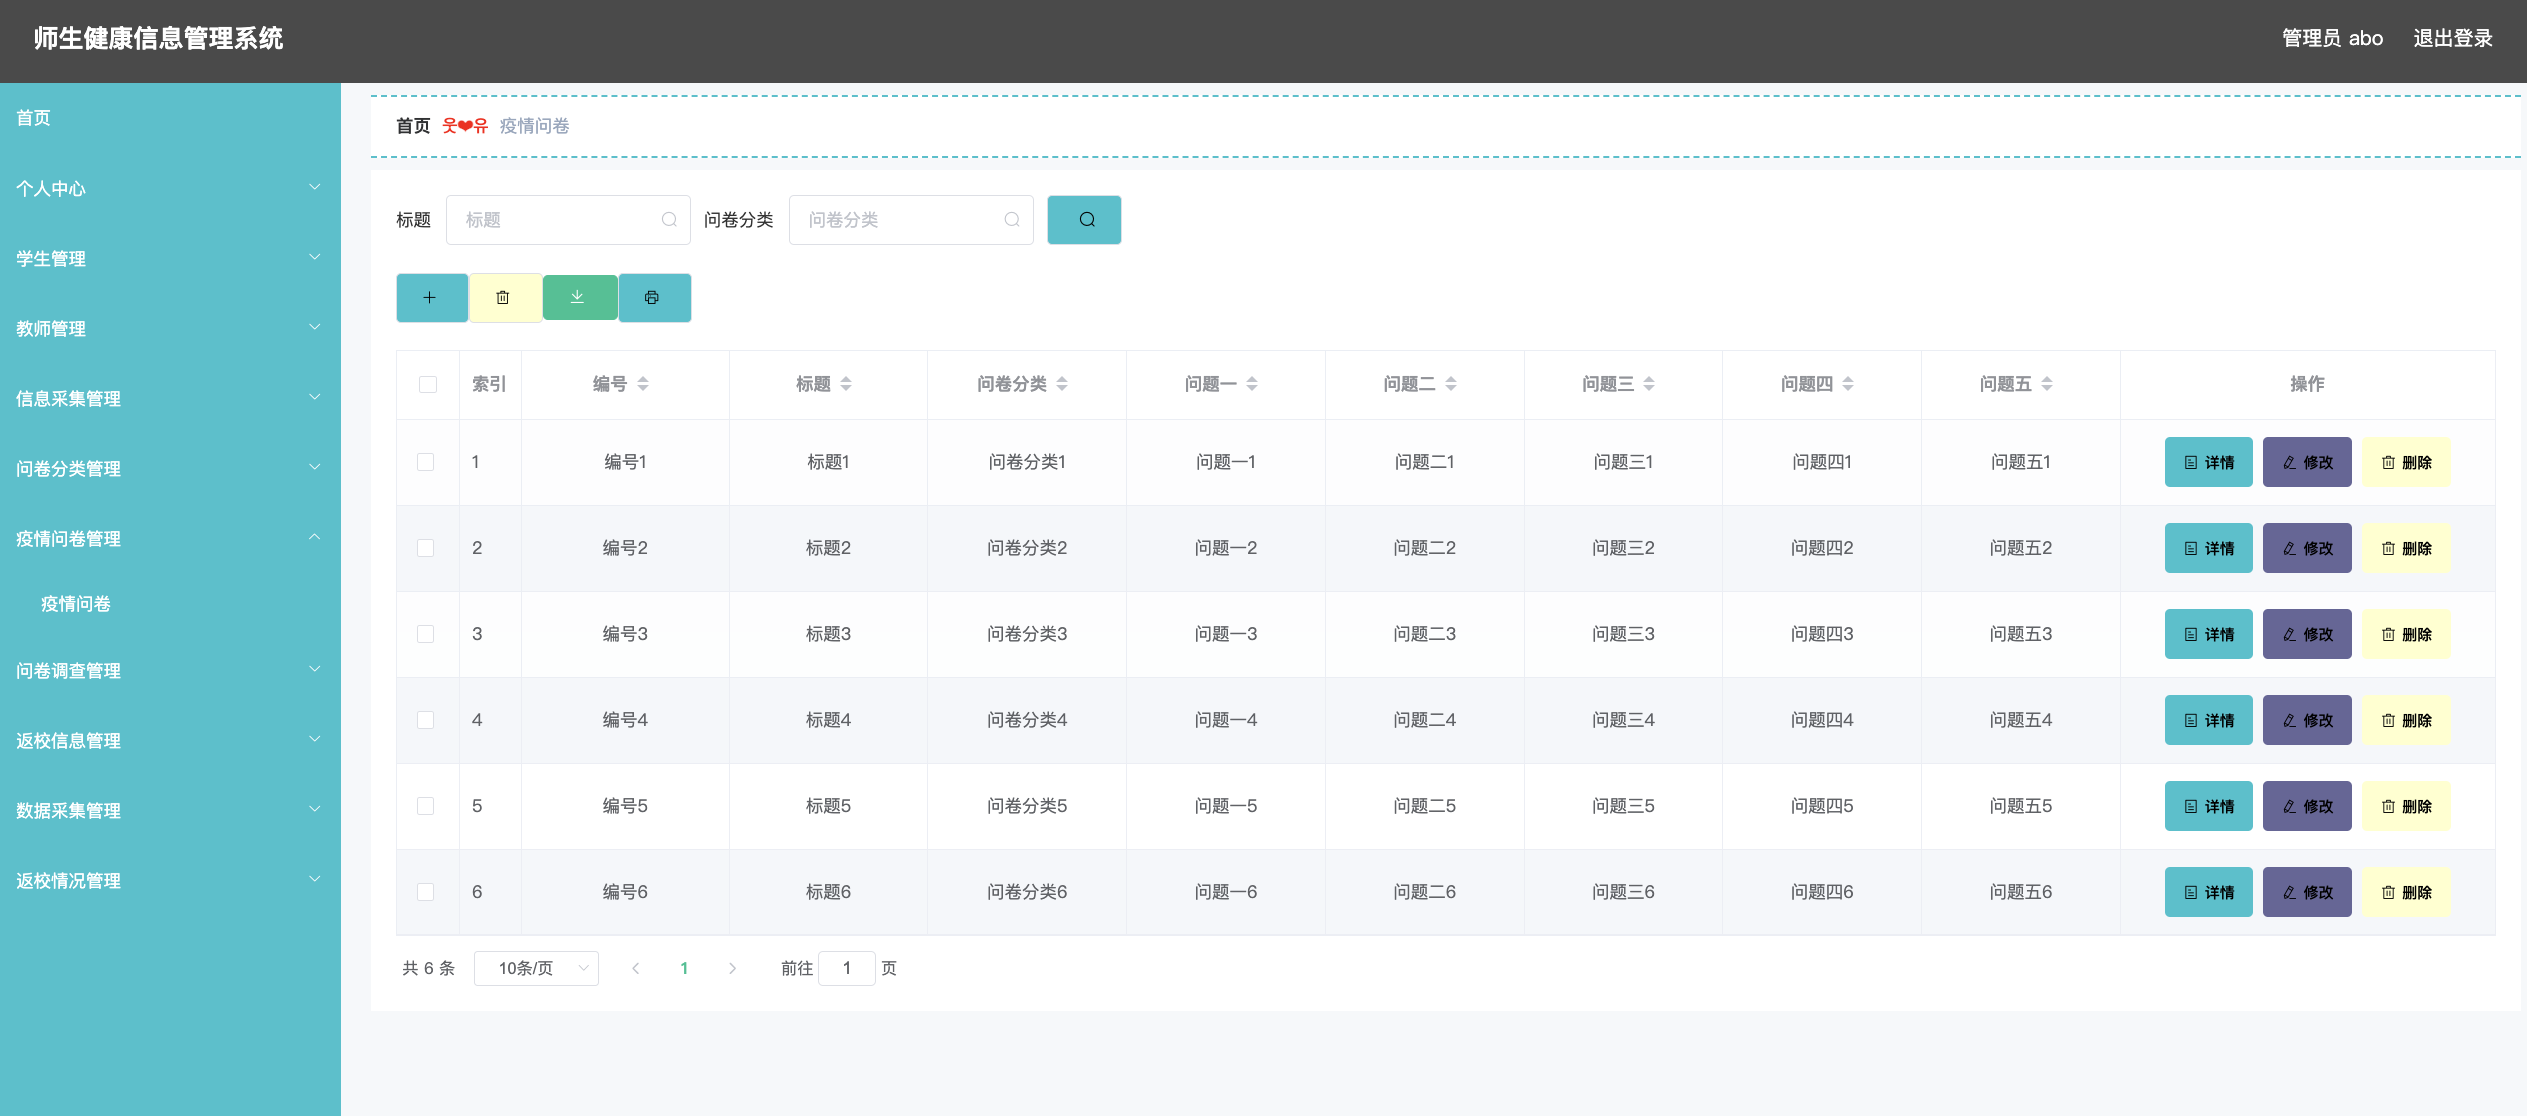Click the green download export button
The image size is (2527, 1116).
click(578, 297)
